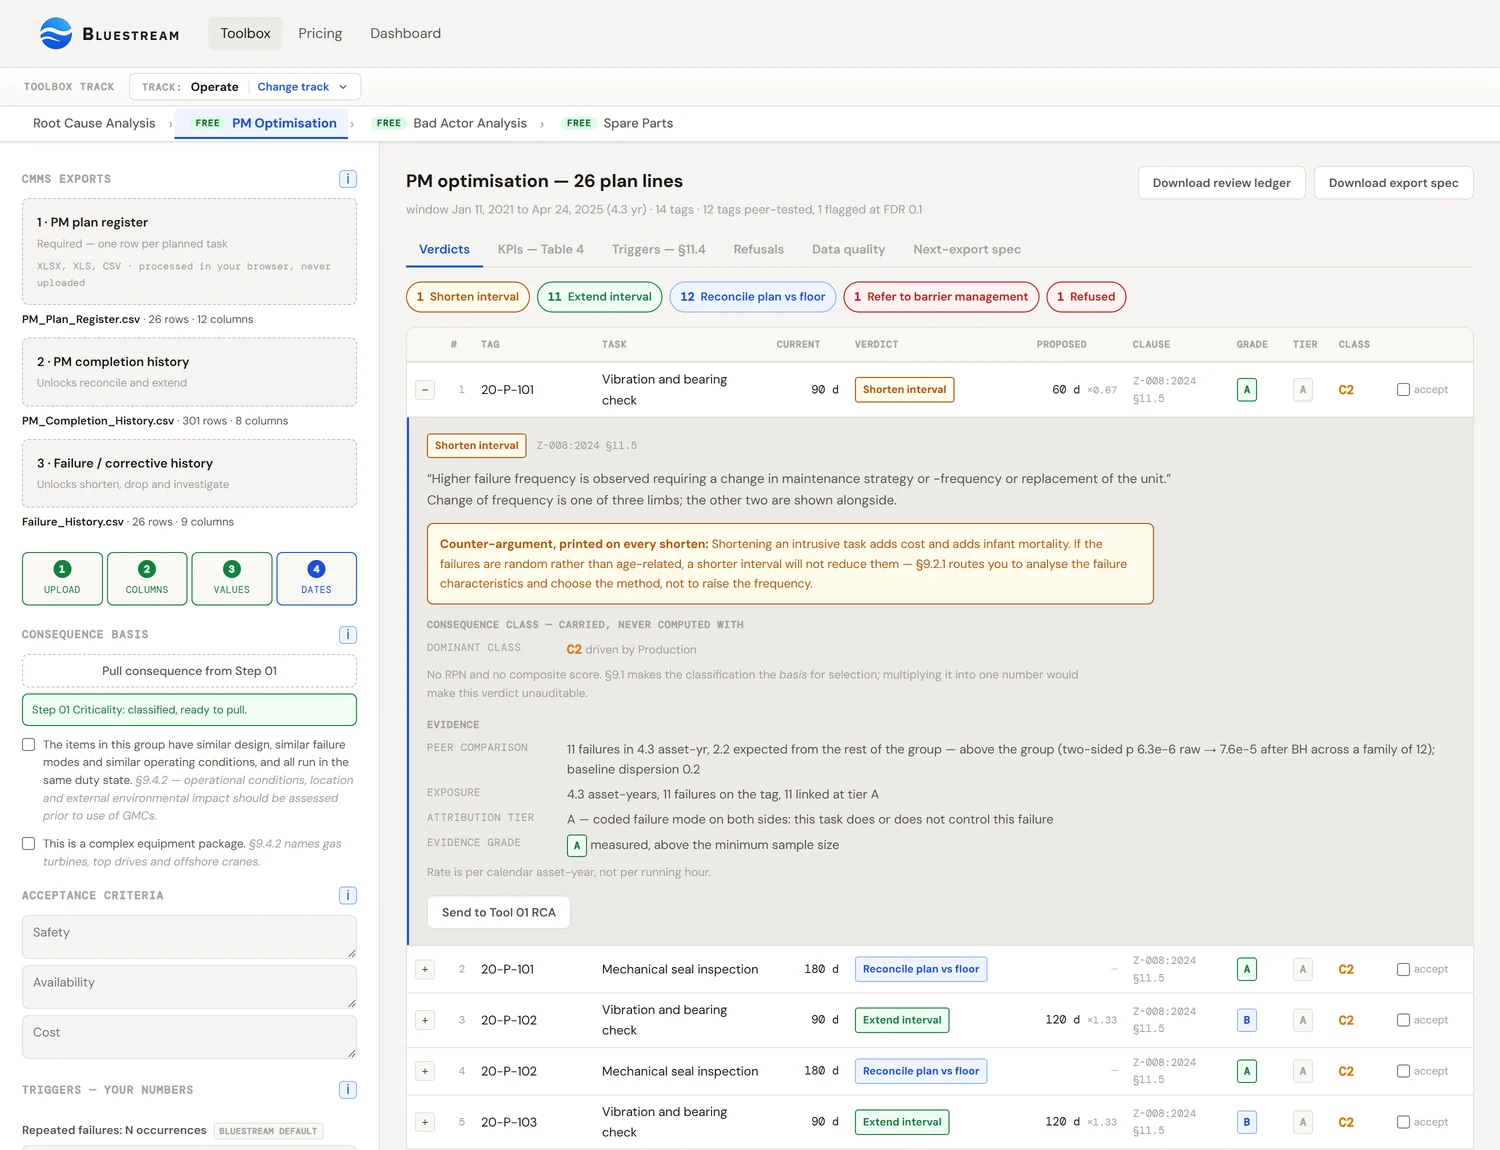Go to Bad Actor Analysis step
This screenshot has width=1500, height=1150.
[449, 123]
